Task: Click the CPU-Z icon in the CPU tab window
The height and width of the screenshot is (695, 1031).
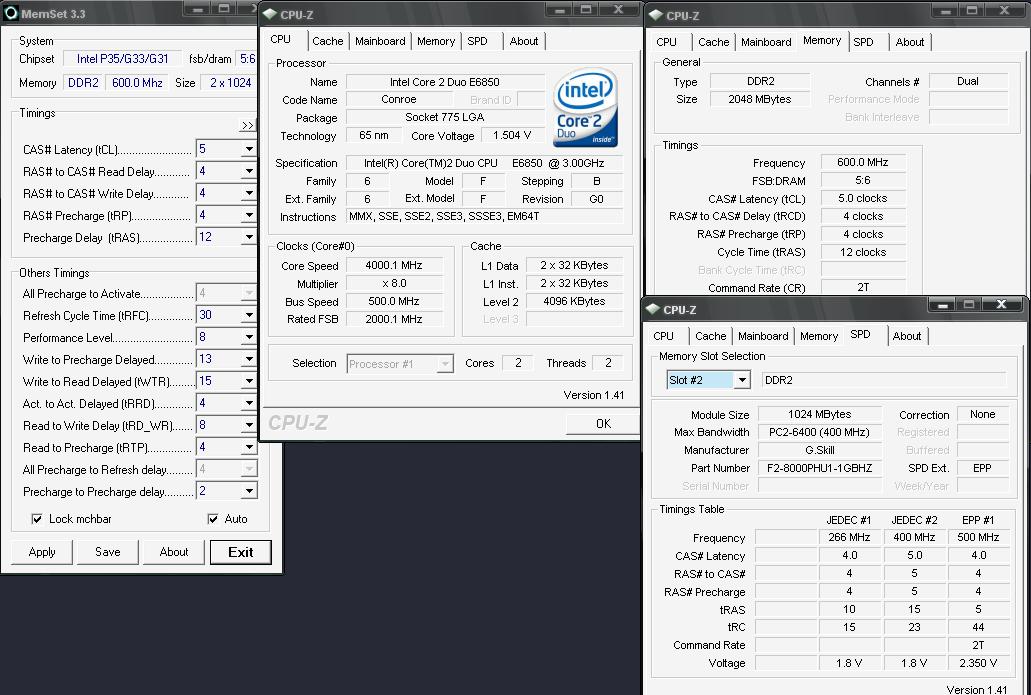Action: (x=270, y=13)
